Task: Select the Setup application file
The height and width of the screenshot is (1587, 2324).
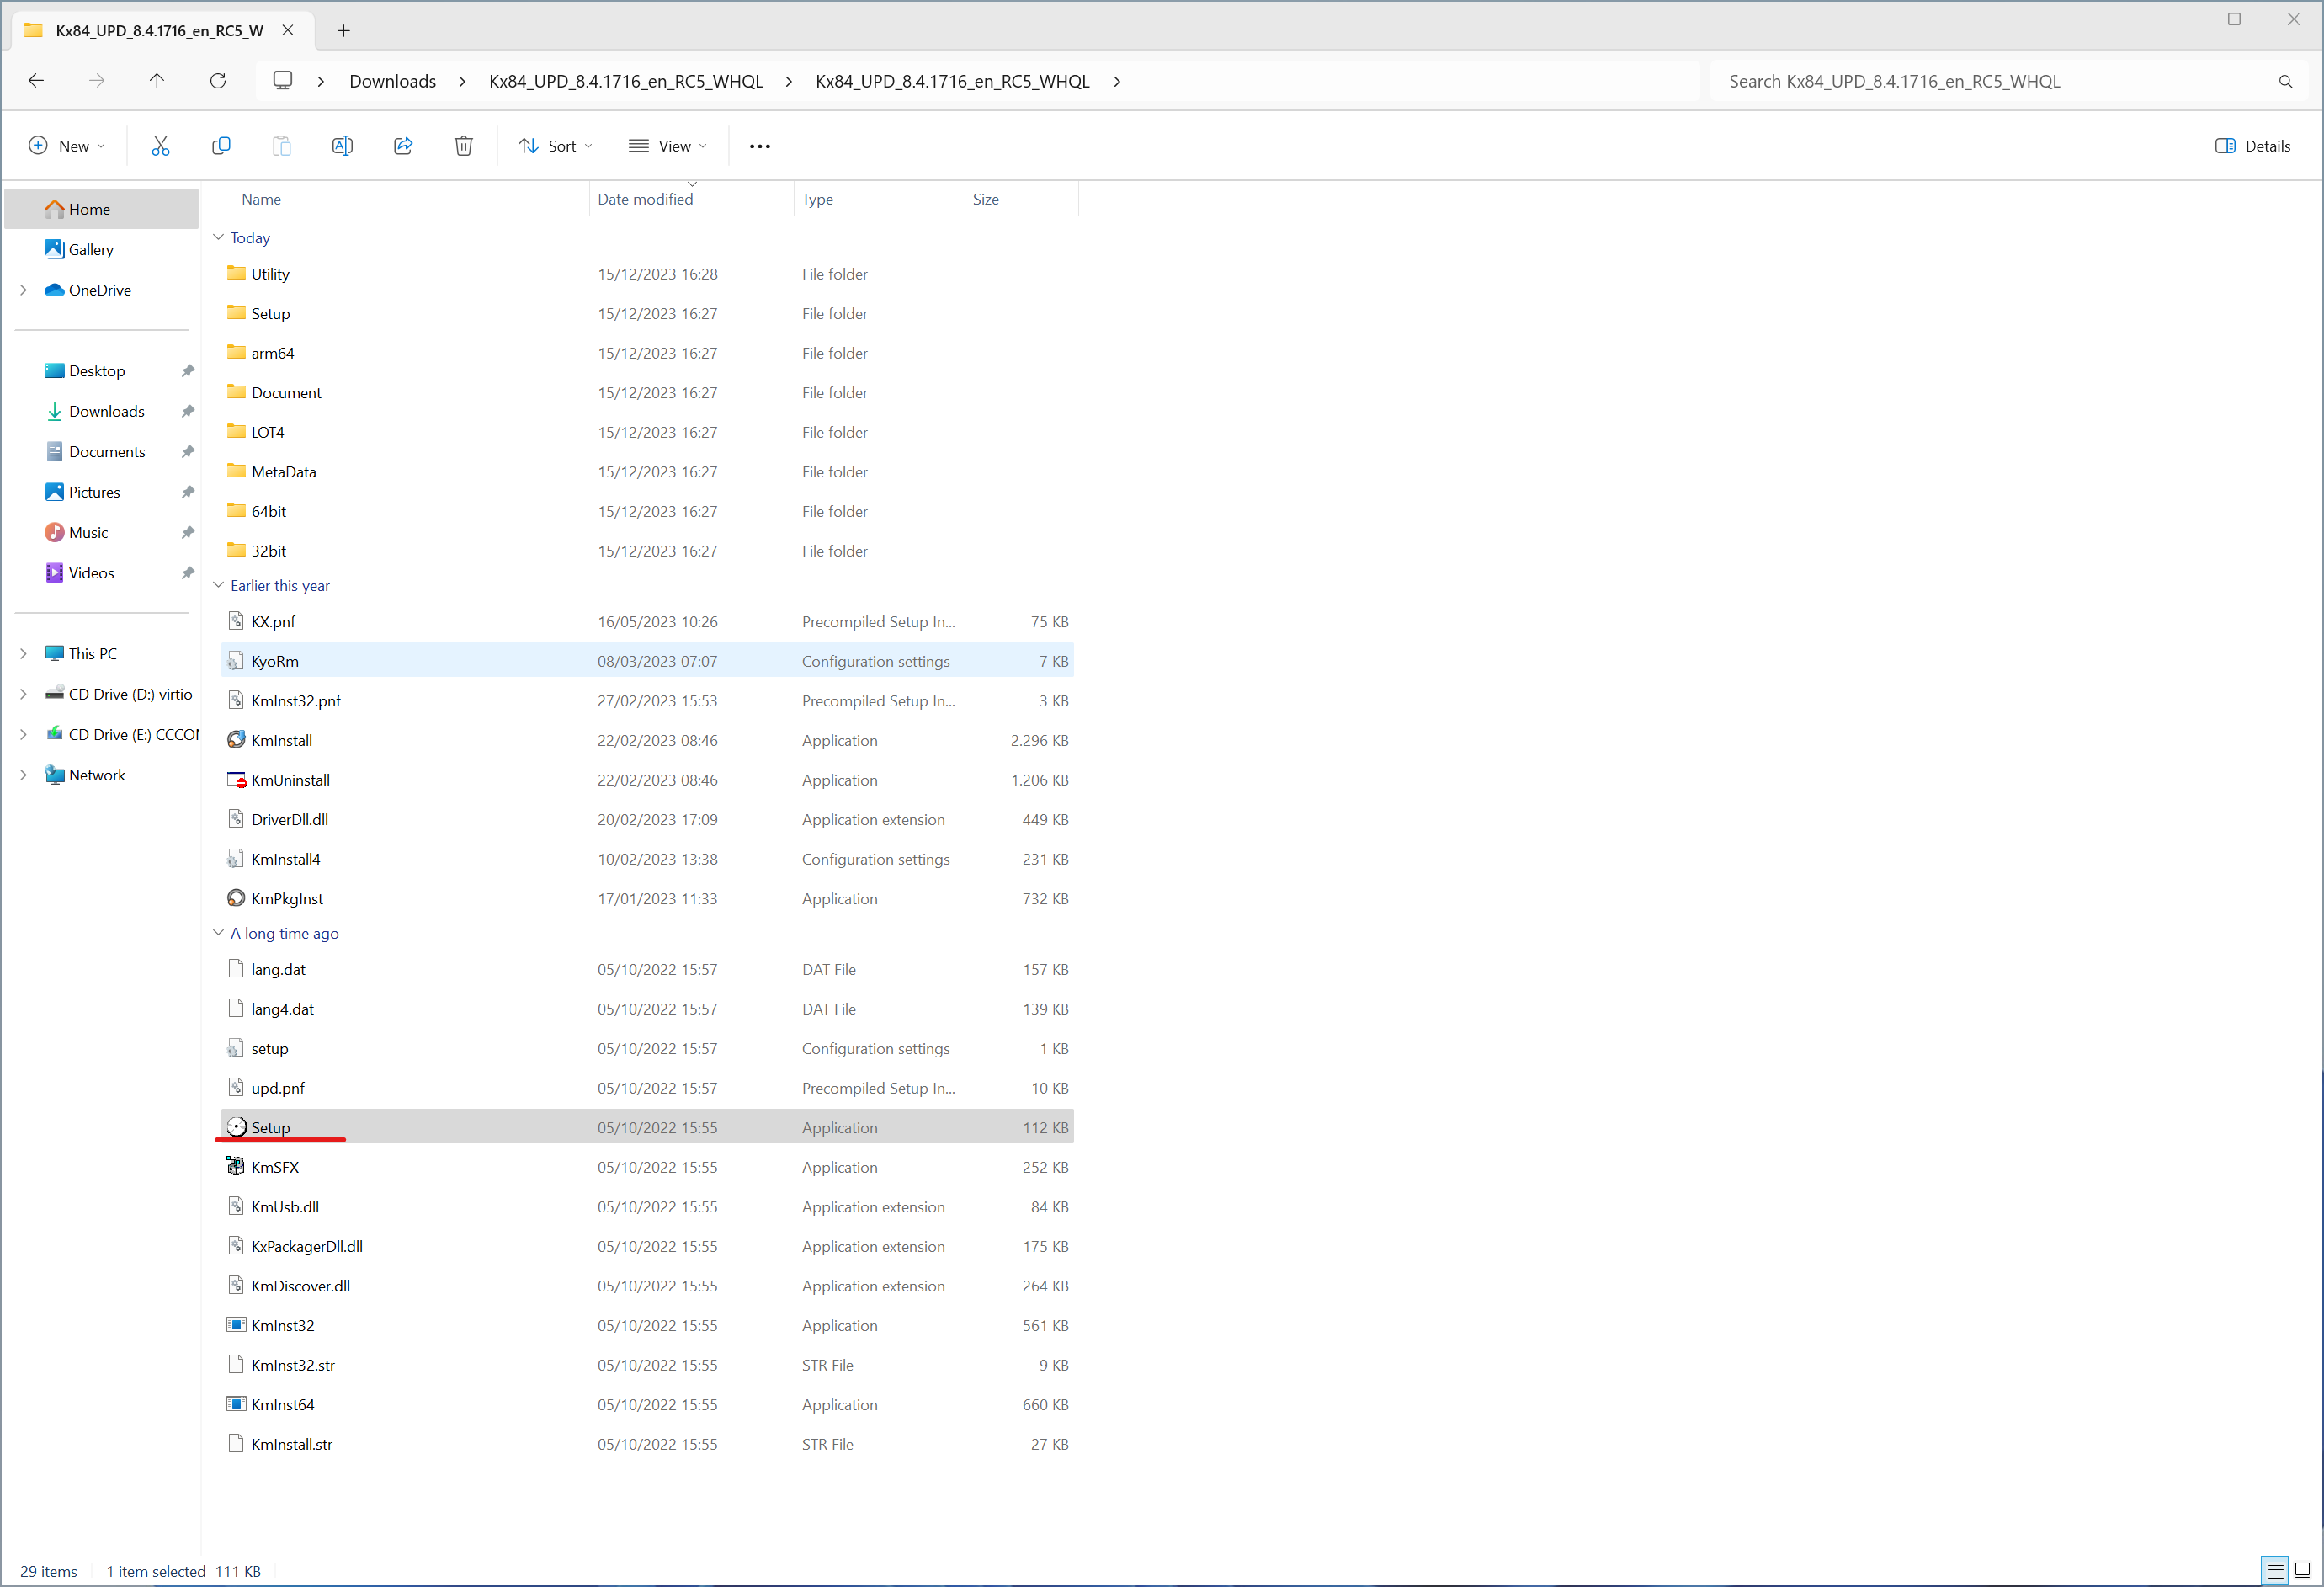Action: (x=649, y=1127)
